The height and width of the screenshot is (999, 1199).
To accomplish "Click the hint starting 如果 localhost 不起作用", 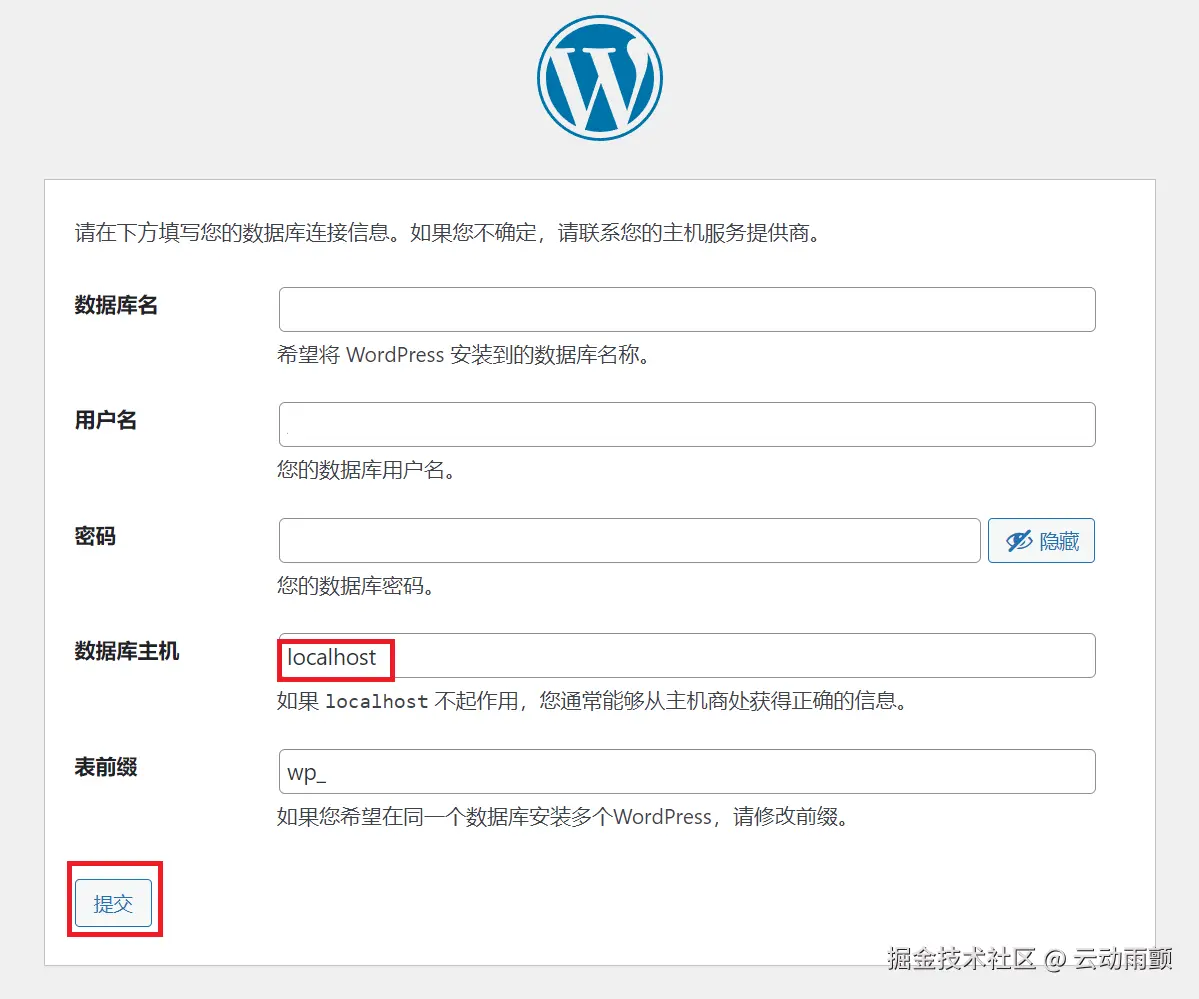I will pyautogui.click(x=593, y=701).
